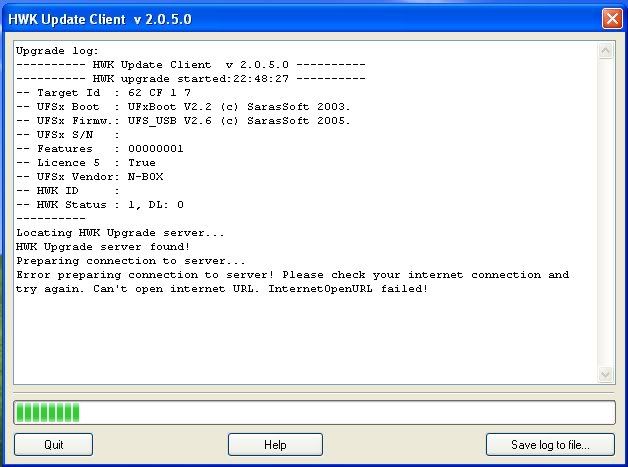The width and height of the screenshot is (628, 467).
Task: Select 'HWK Upgrade server found!' line
Action: tap(103, 247)
